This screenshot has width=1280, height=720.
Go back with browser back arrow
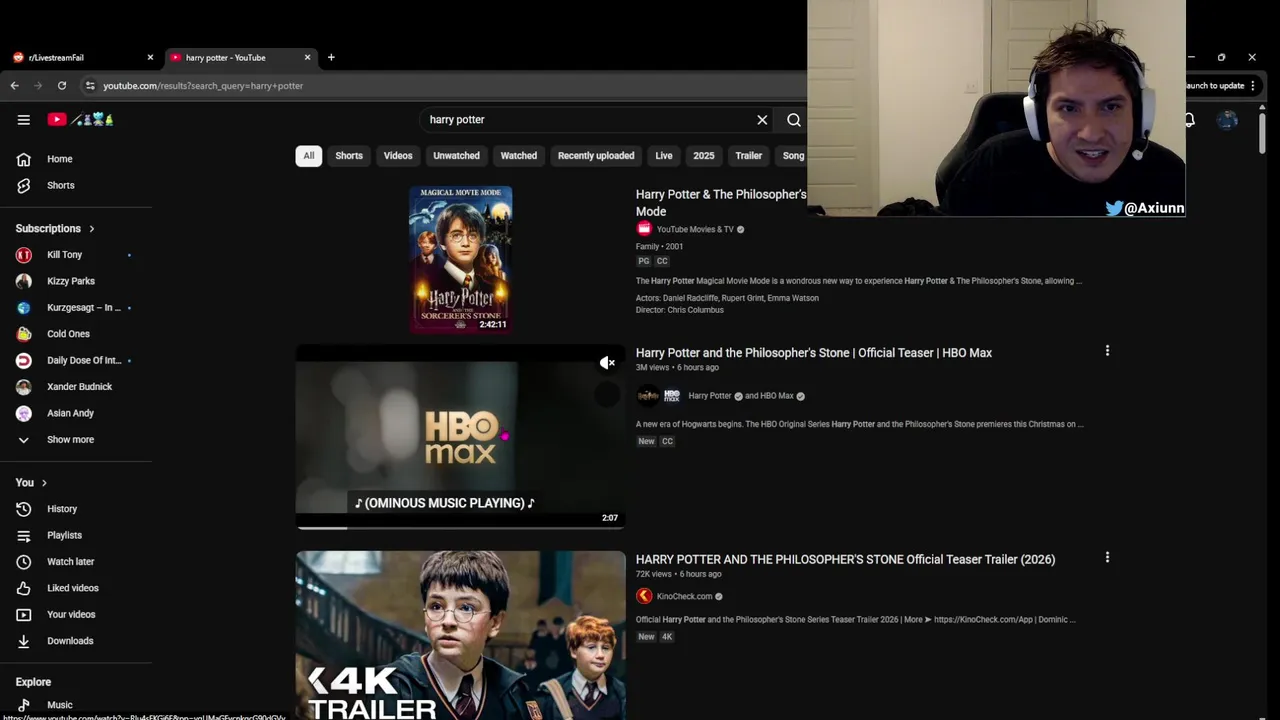(15, 86)
